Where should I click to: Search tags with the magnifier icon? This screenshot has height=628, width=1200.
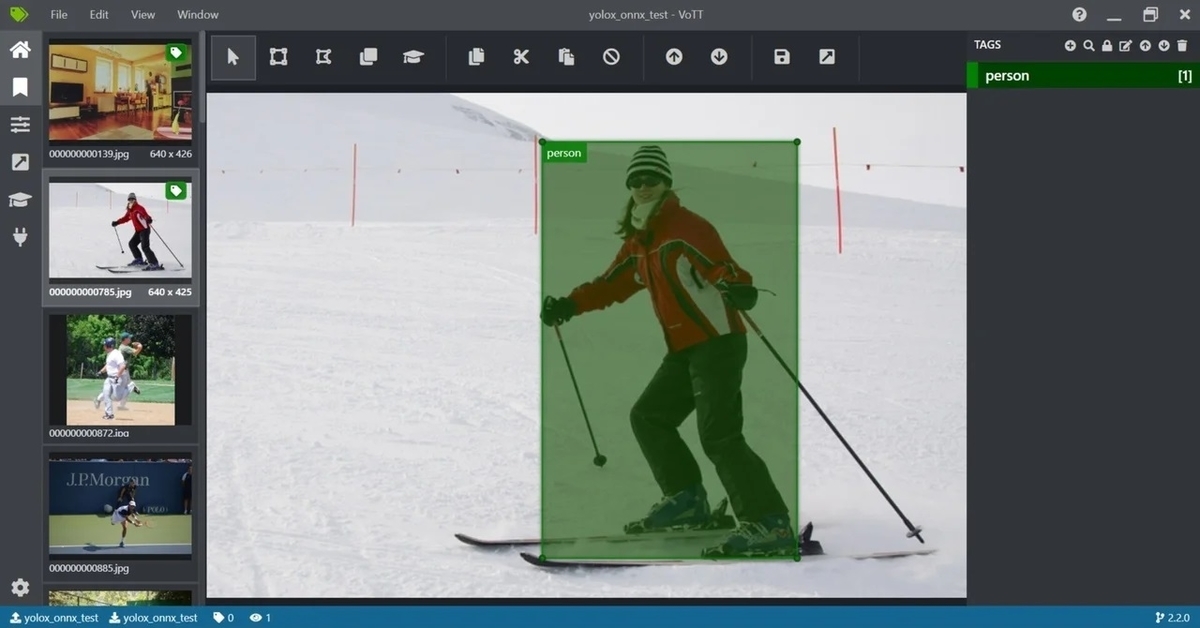[x=1089, y=46]
